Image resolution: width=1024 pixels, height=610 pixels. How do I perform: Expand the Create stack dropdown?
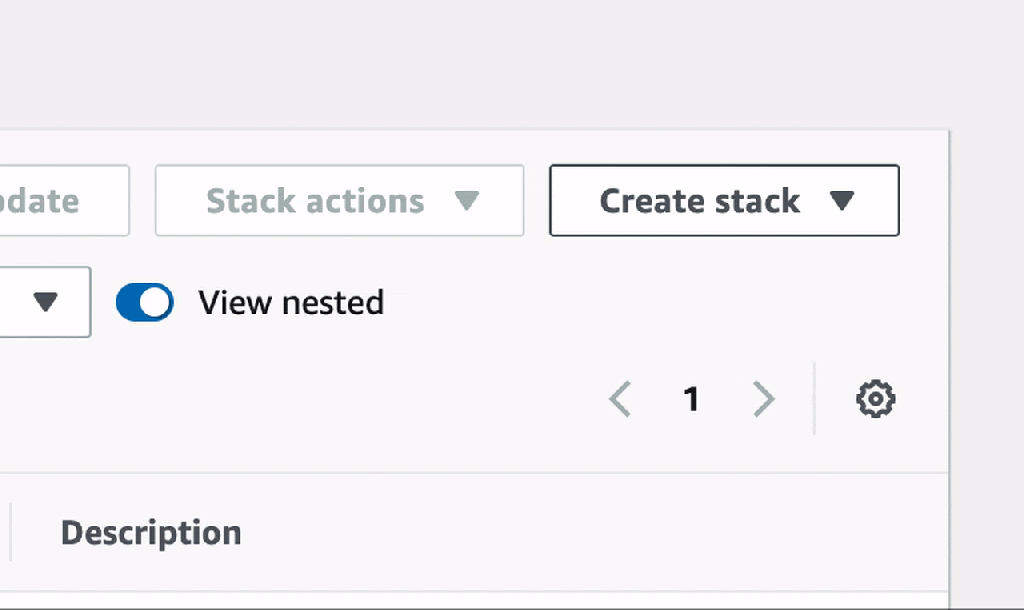[724, 201]
